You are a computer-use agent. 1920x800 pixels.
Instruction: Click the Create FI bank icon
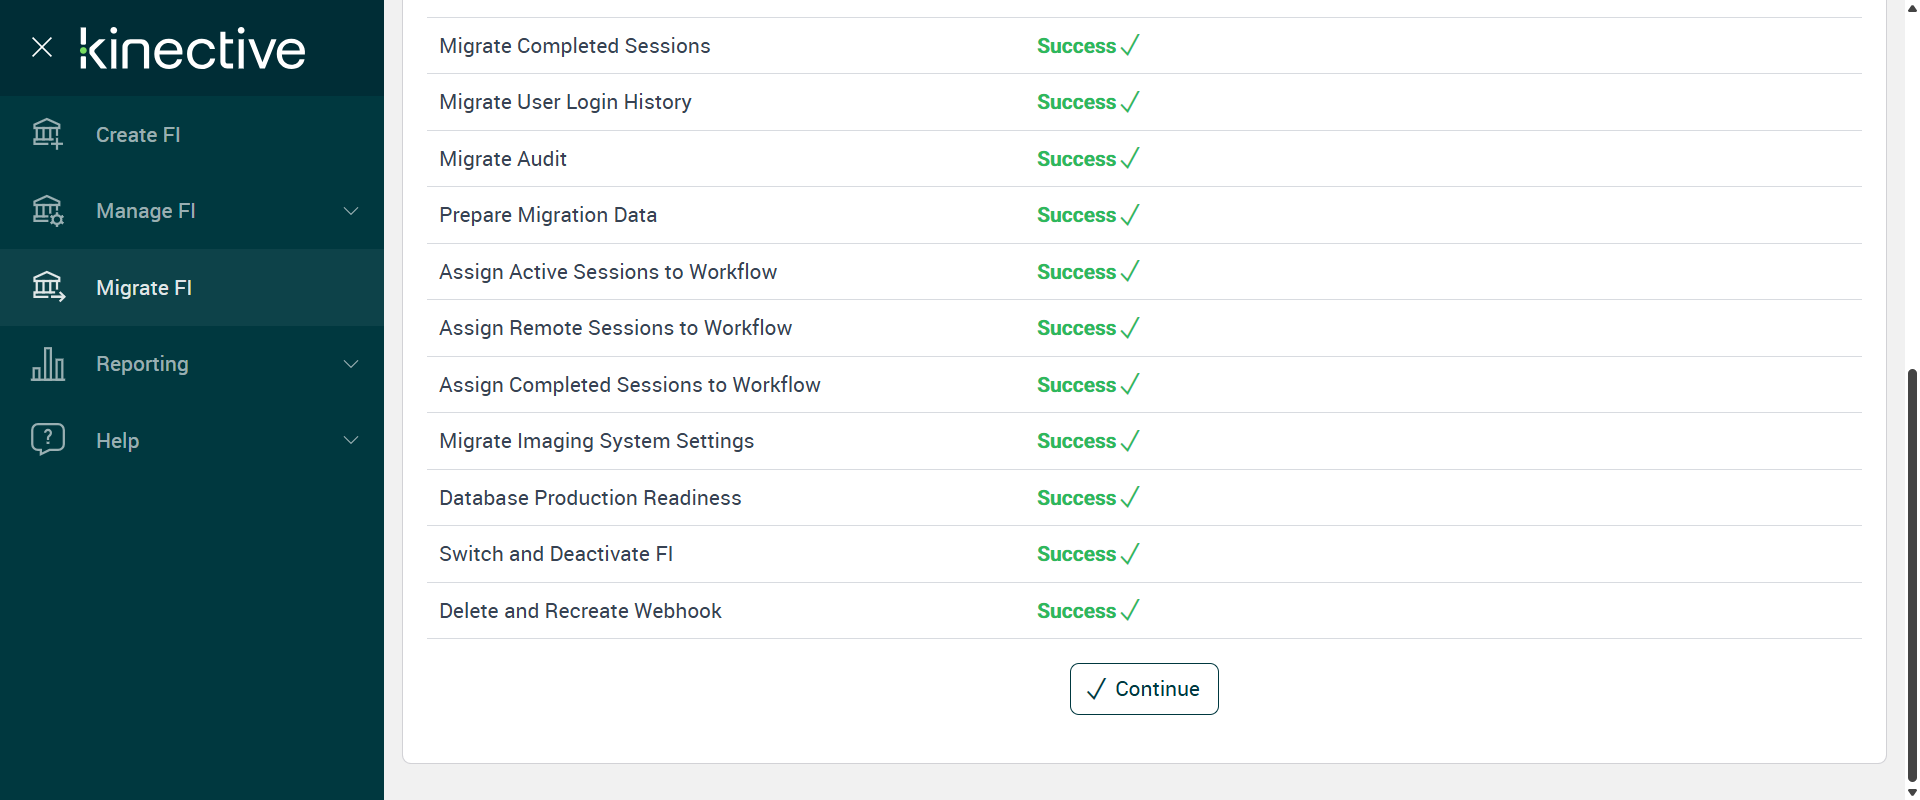47,134
